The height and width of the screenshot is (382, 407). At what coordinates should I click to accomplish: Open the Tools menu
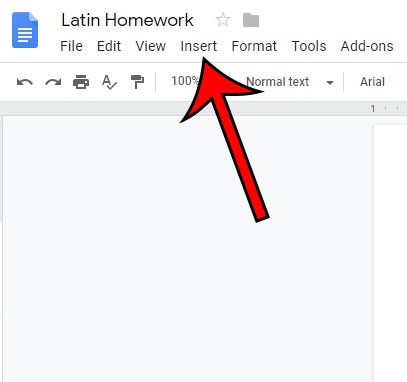(309, 46)
